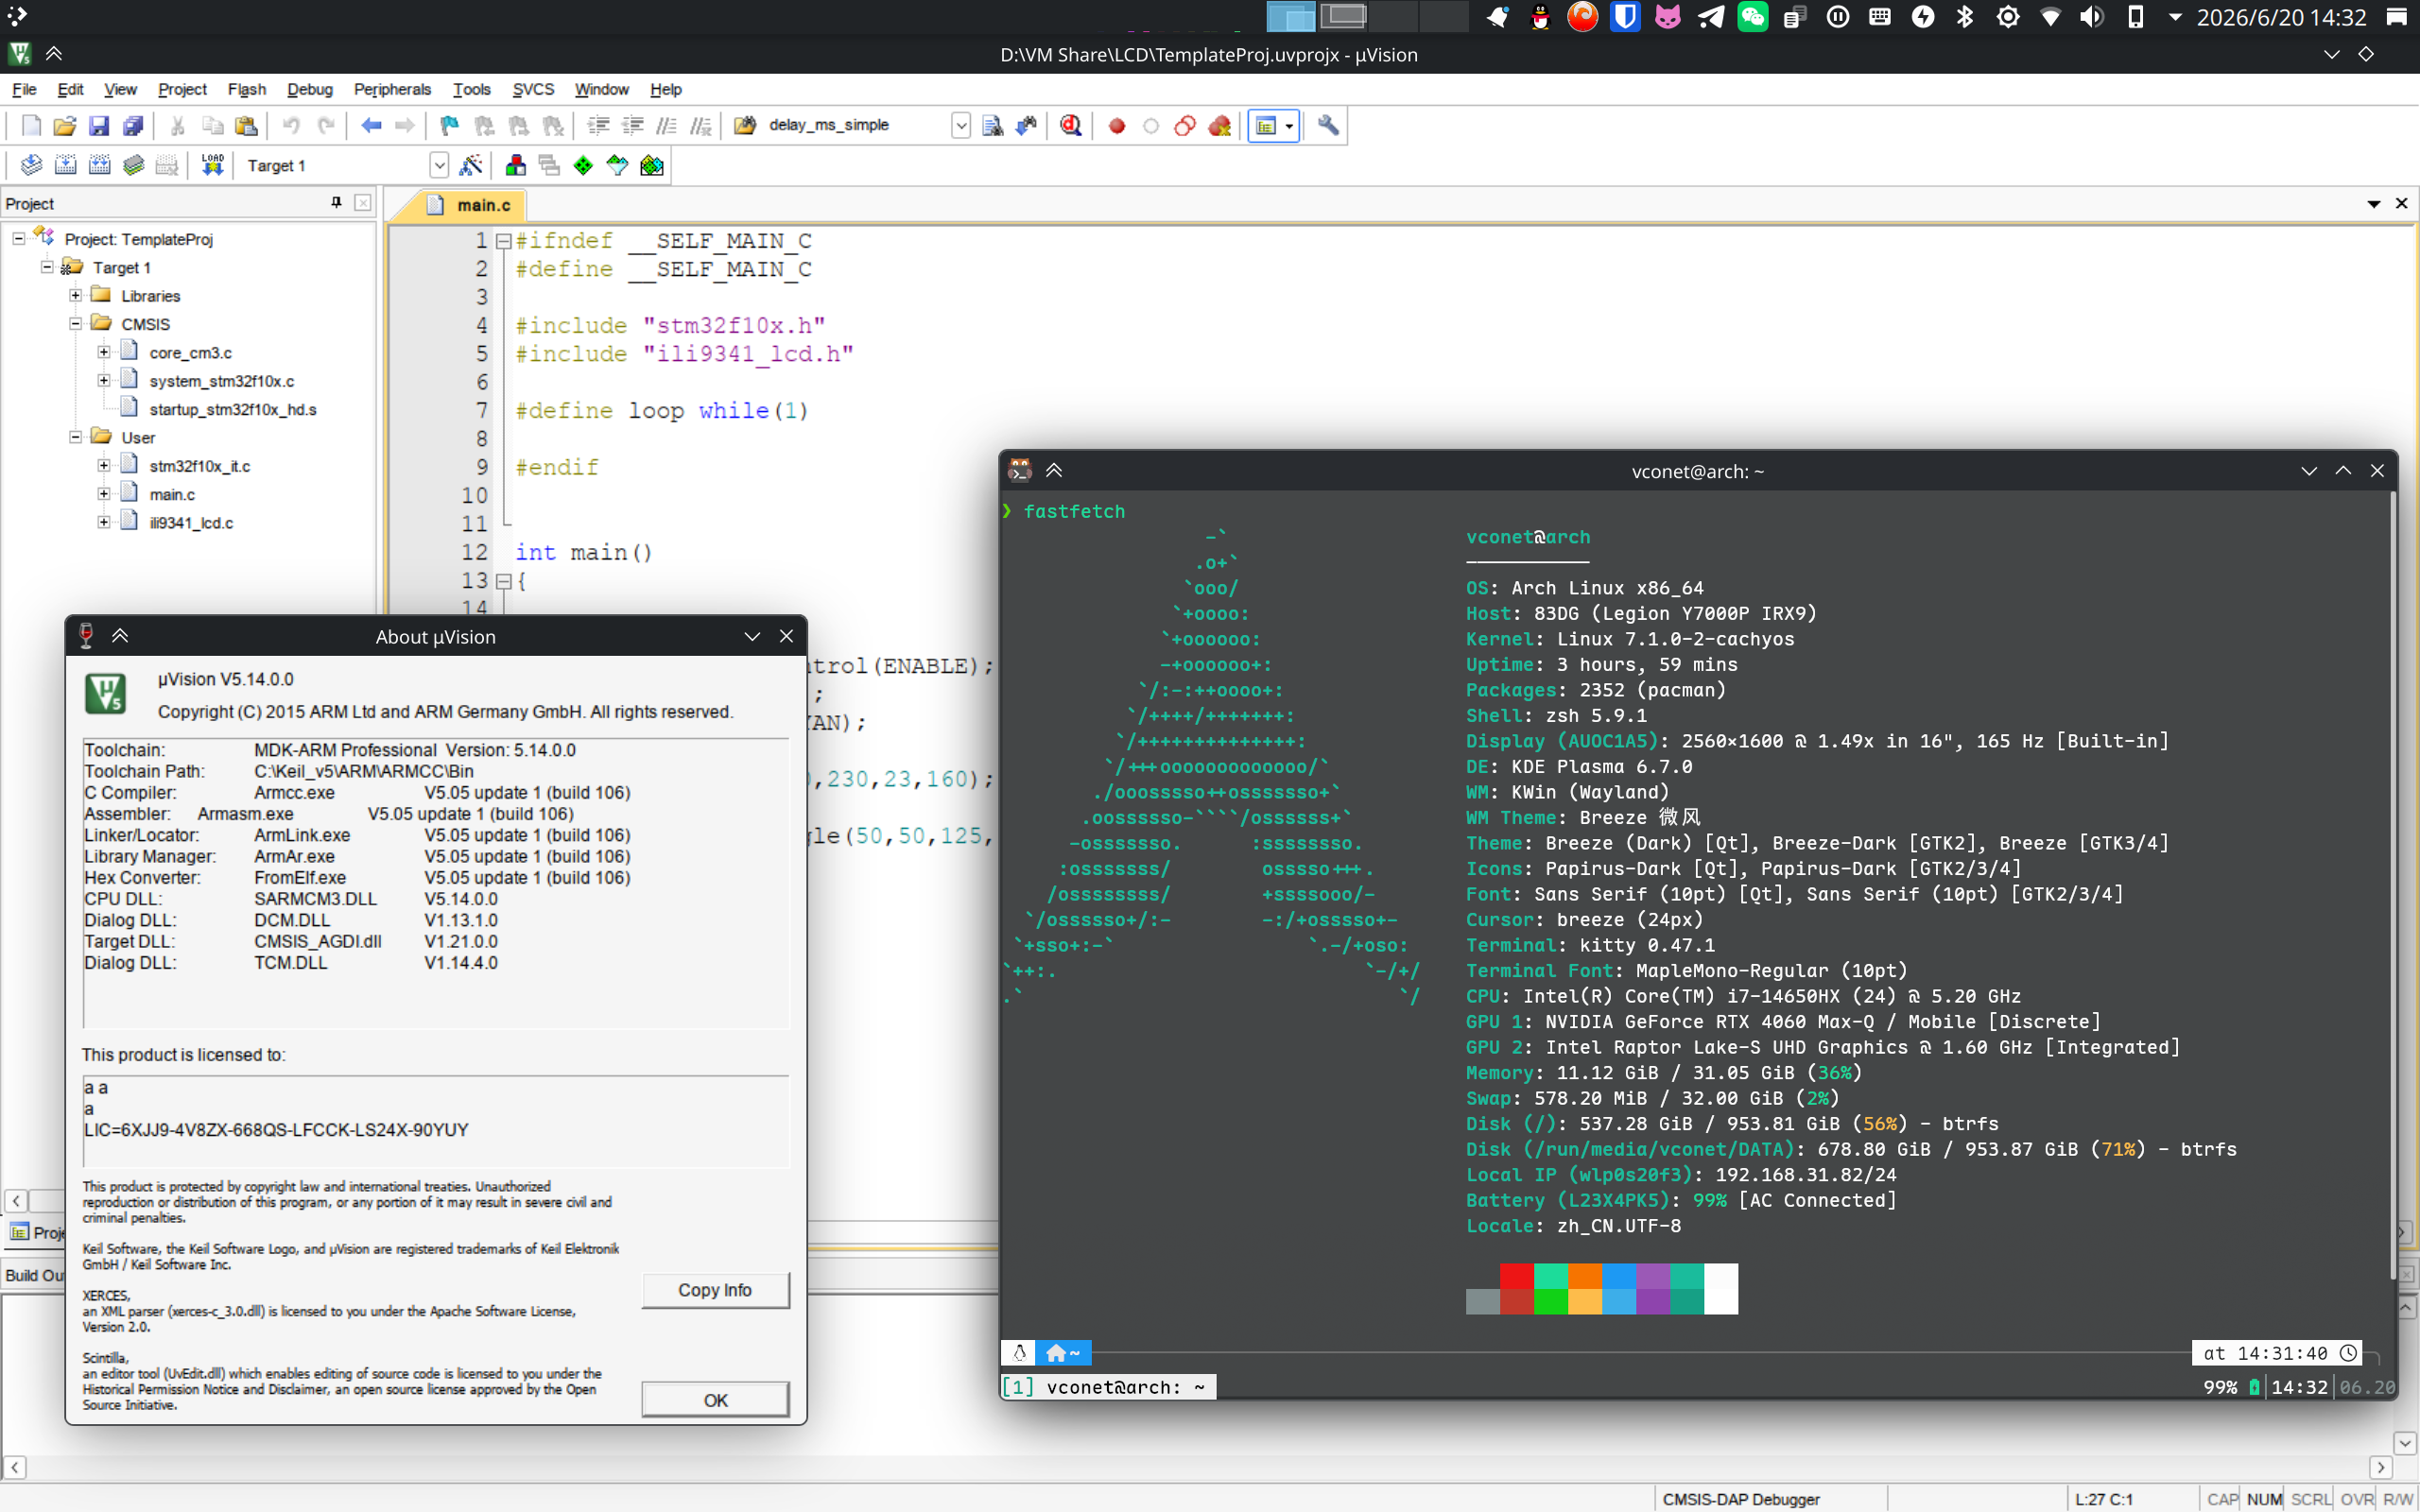Open the Bluetooth tray icon
Screen dimensions: 2420x1512
tap(1965, 17)
